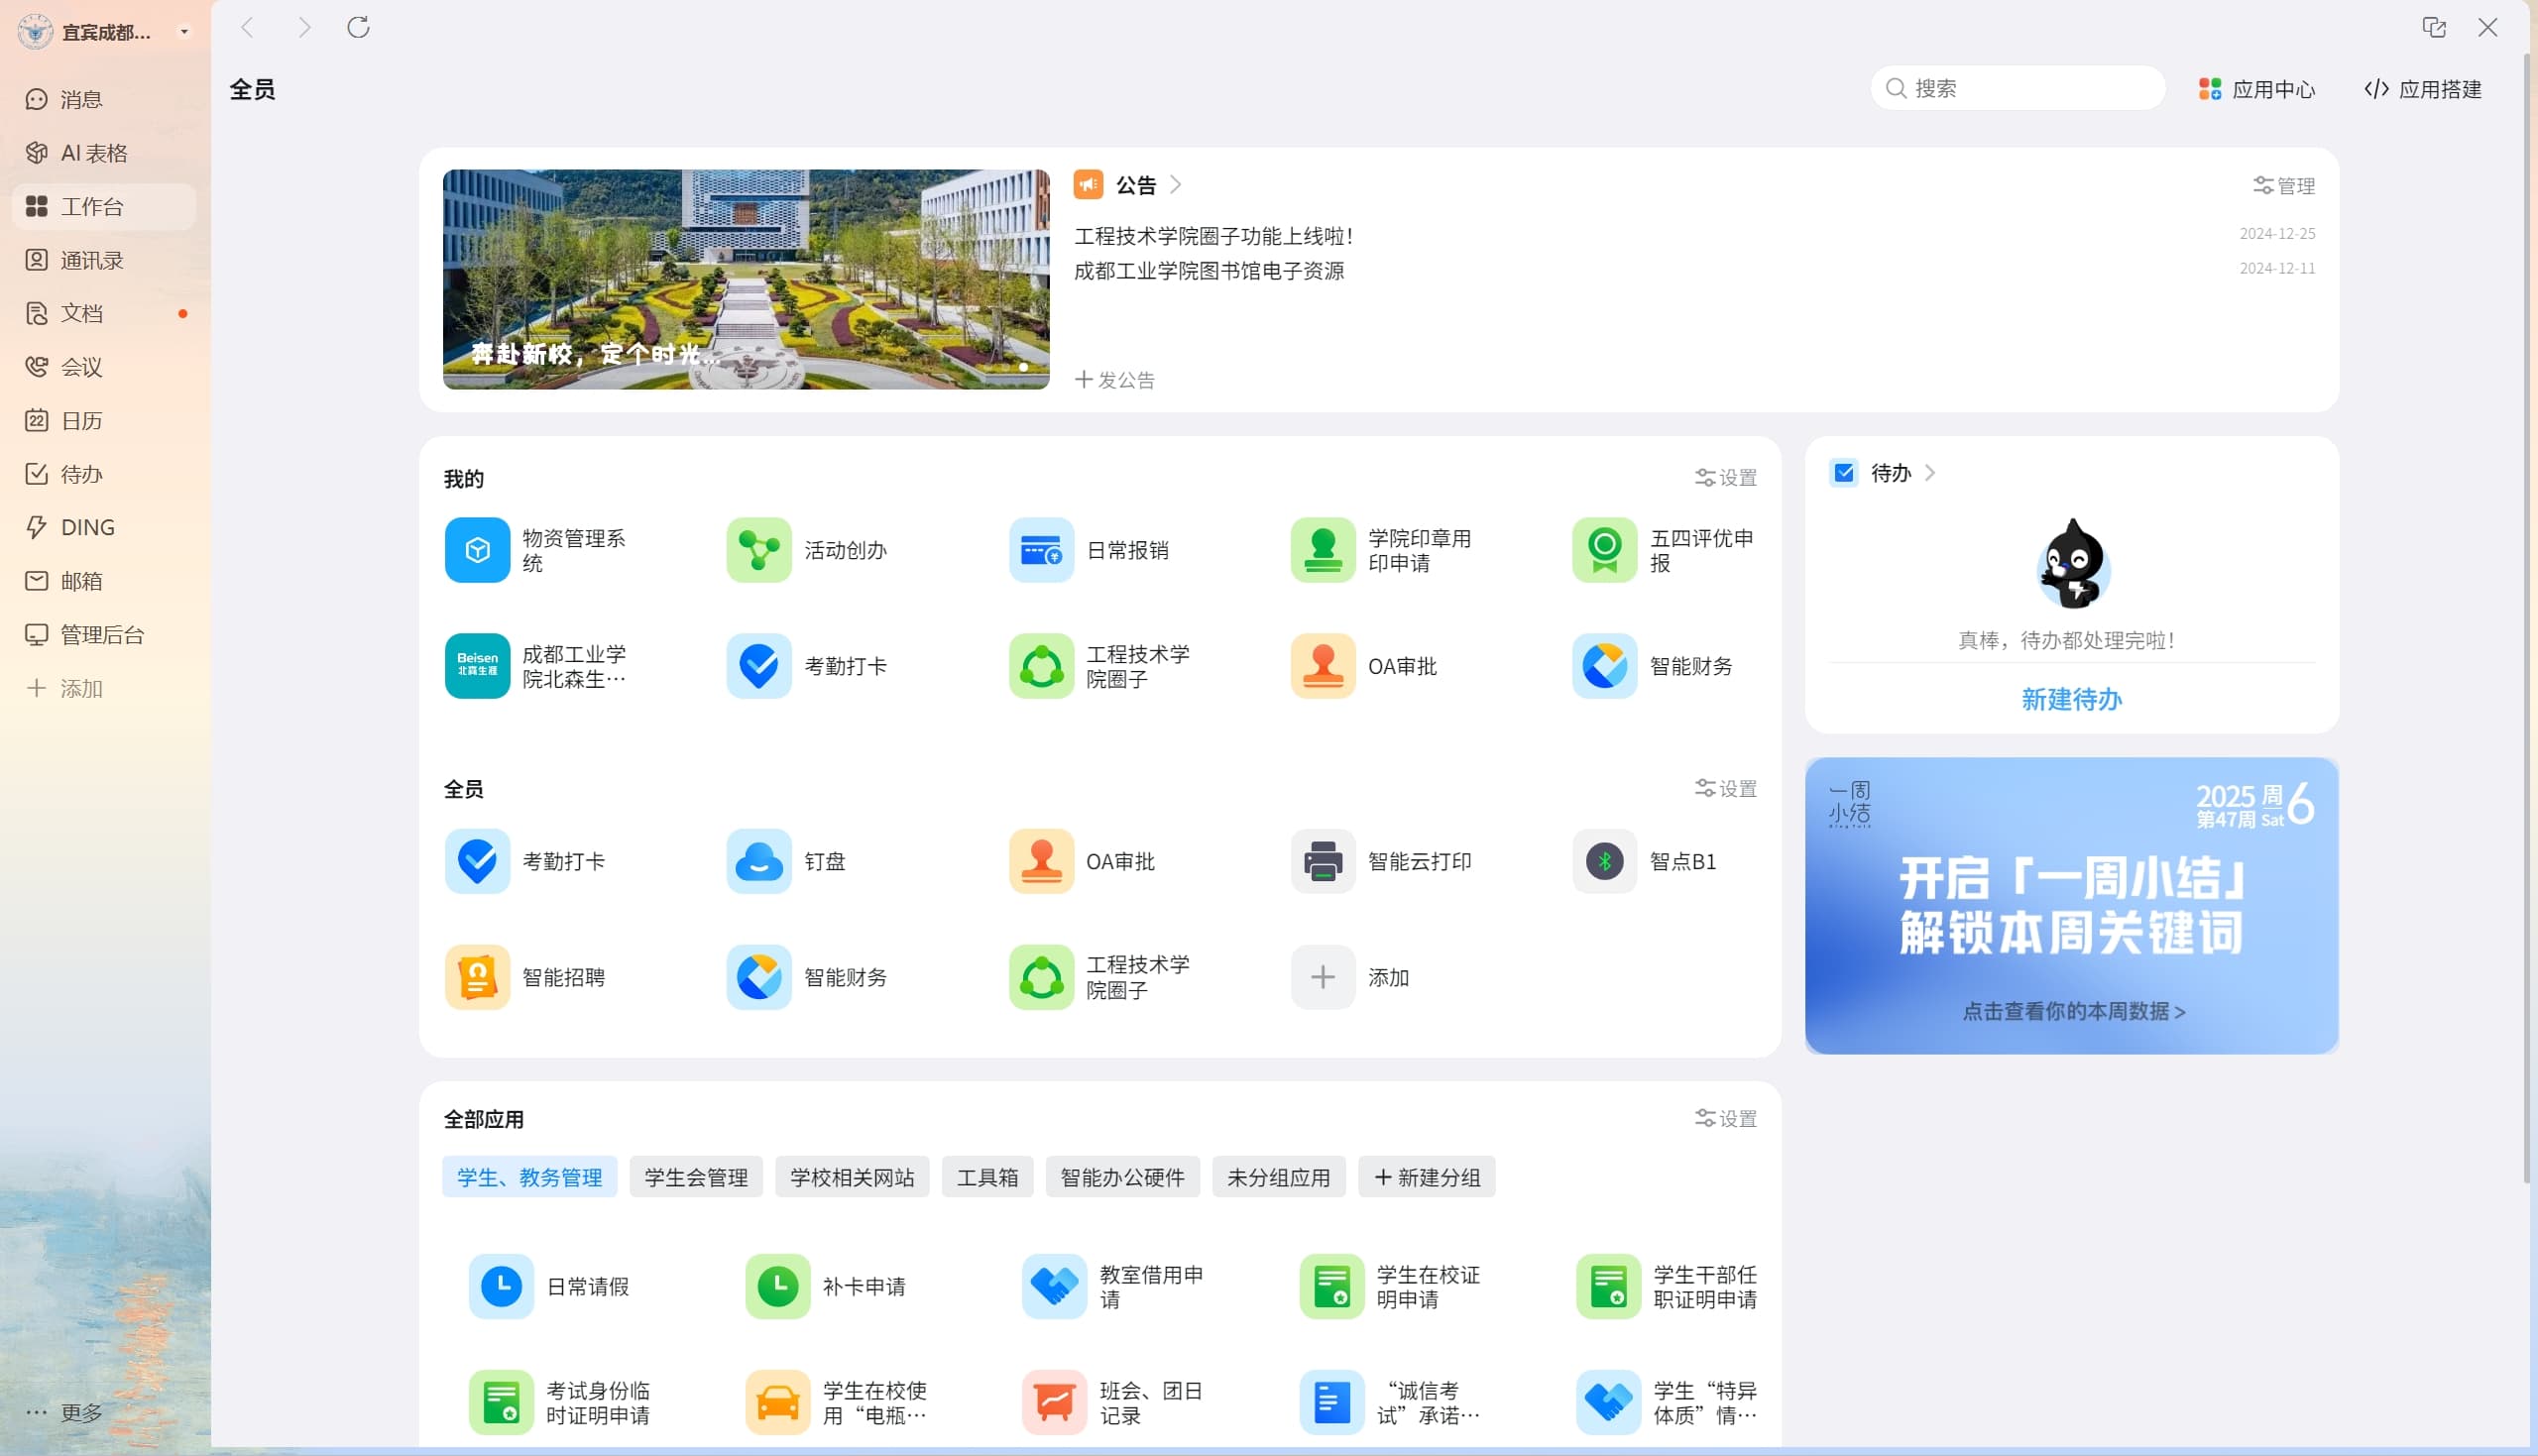Select DING in the left sidebar
Viewport: 2538px width, 1456px height.
[x=86, y=526]
